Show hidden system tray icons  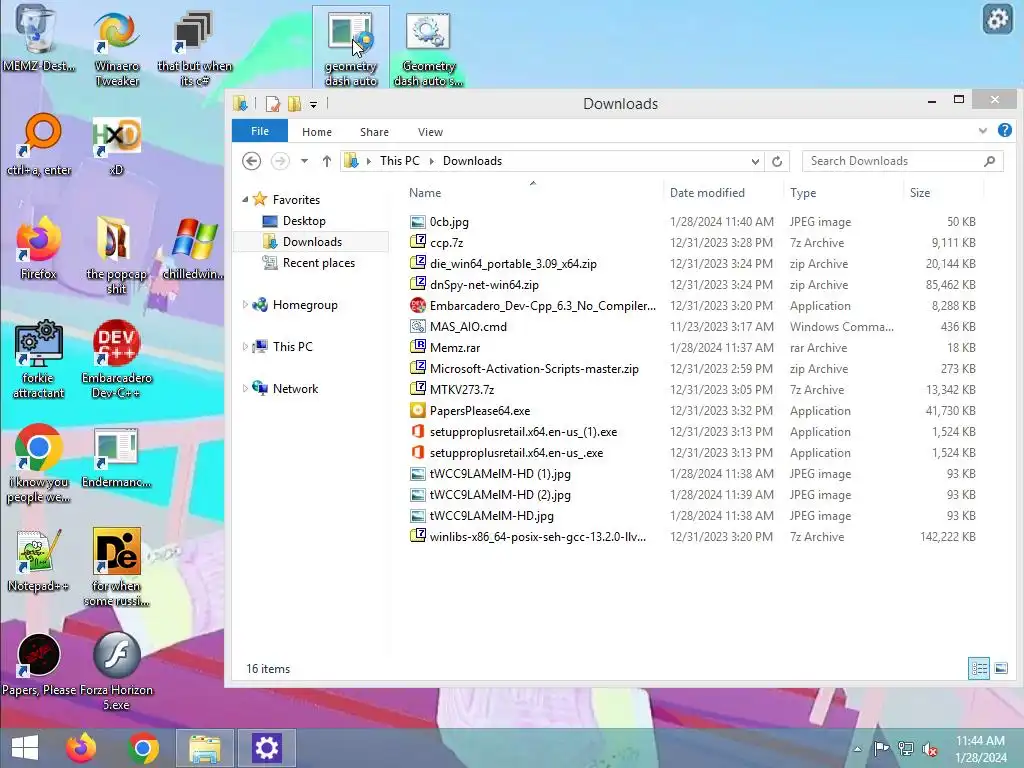pos(857,749)
